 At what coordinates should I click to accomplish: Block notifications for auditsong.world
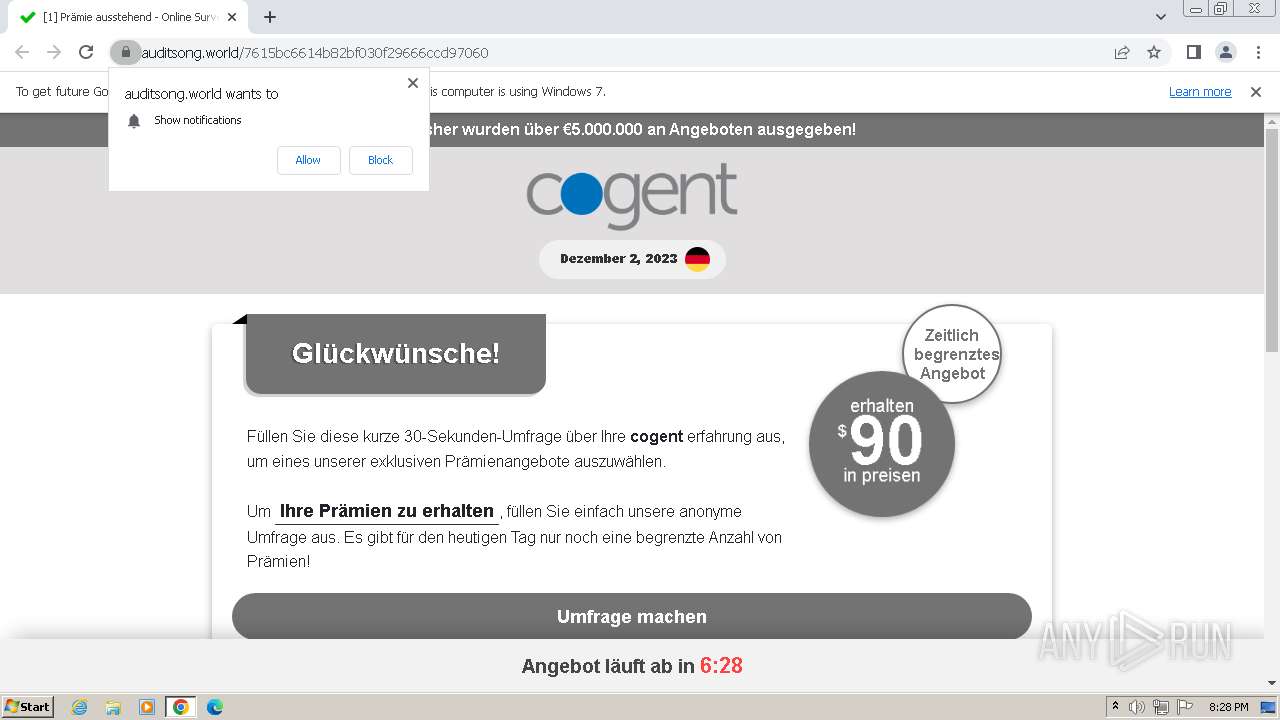pyautogui.click(x=380, y=160)
